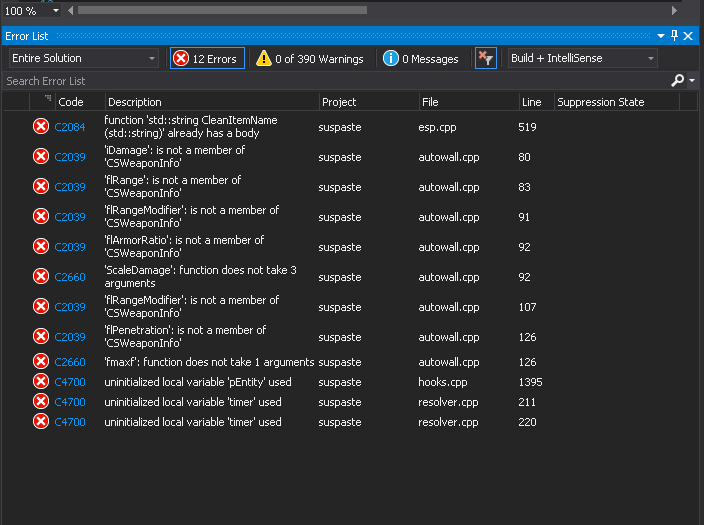
Task: Click the esp.cpp file cell
Action: tap(437, 127)
